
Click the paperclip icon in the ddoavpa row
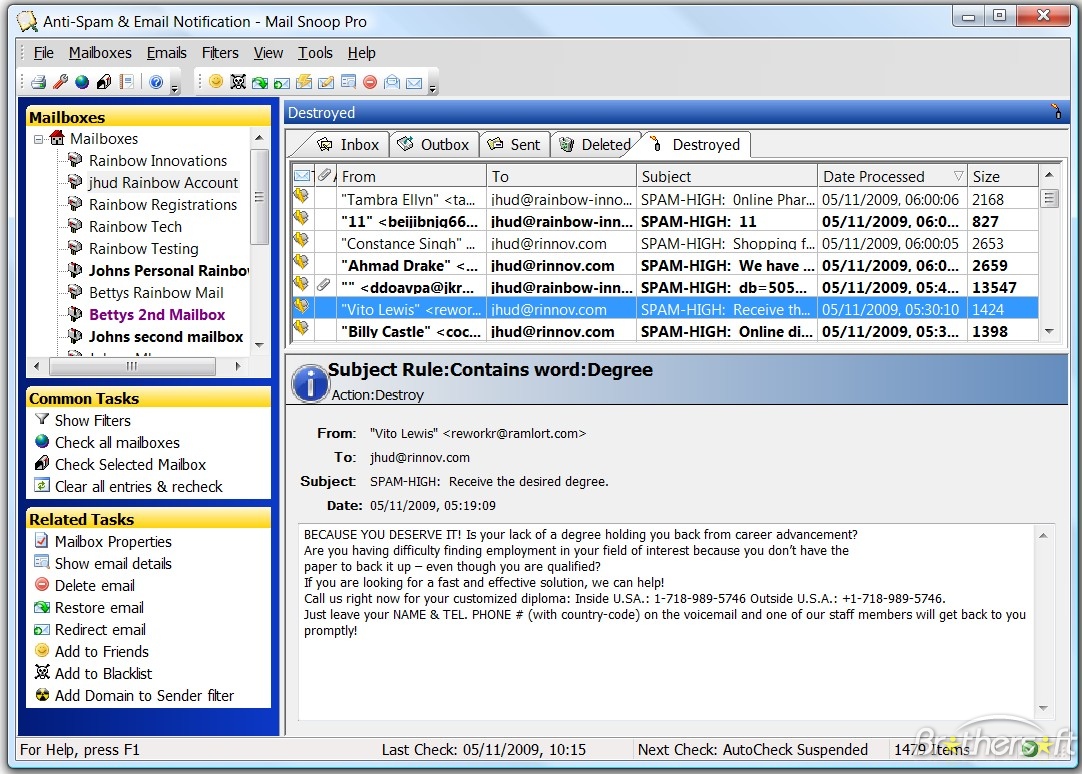pyautogui.click(x=323, y=284)
